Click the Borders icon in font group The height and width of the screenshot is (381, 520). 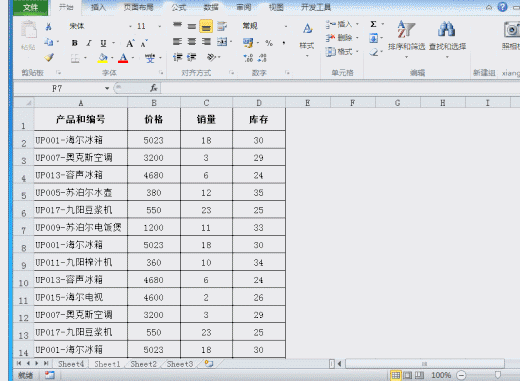[x=75, y=58]
